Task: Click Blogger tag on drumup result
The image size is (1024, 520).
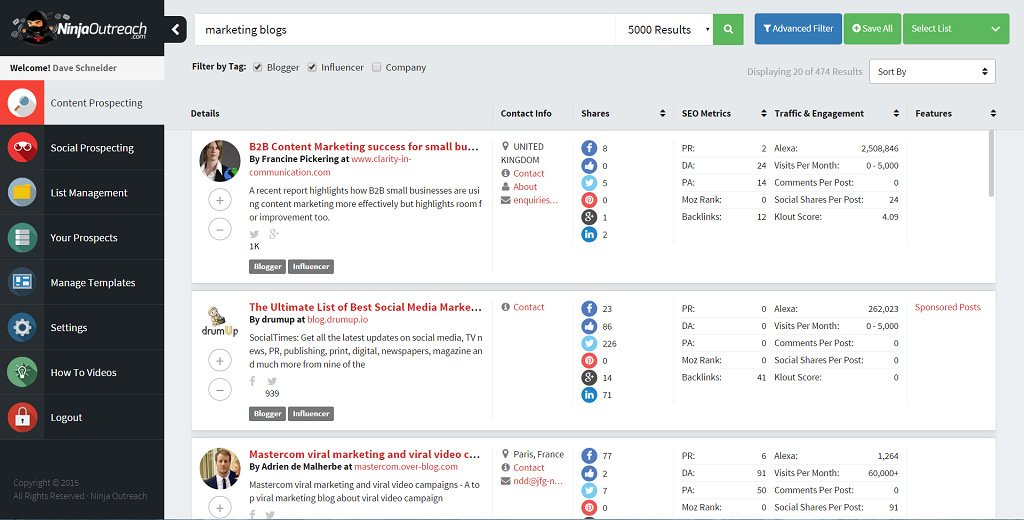Action: coord(267,414)
